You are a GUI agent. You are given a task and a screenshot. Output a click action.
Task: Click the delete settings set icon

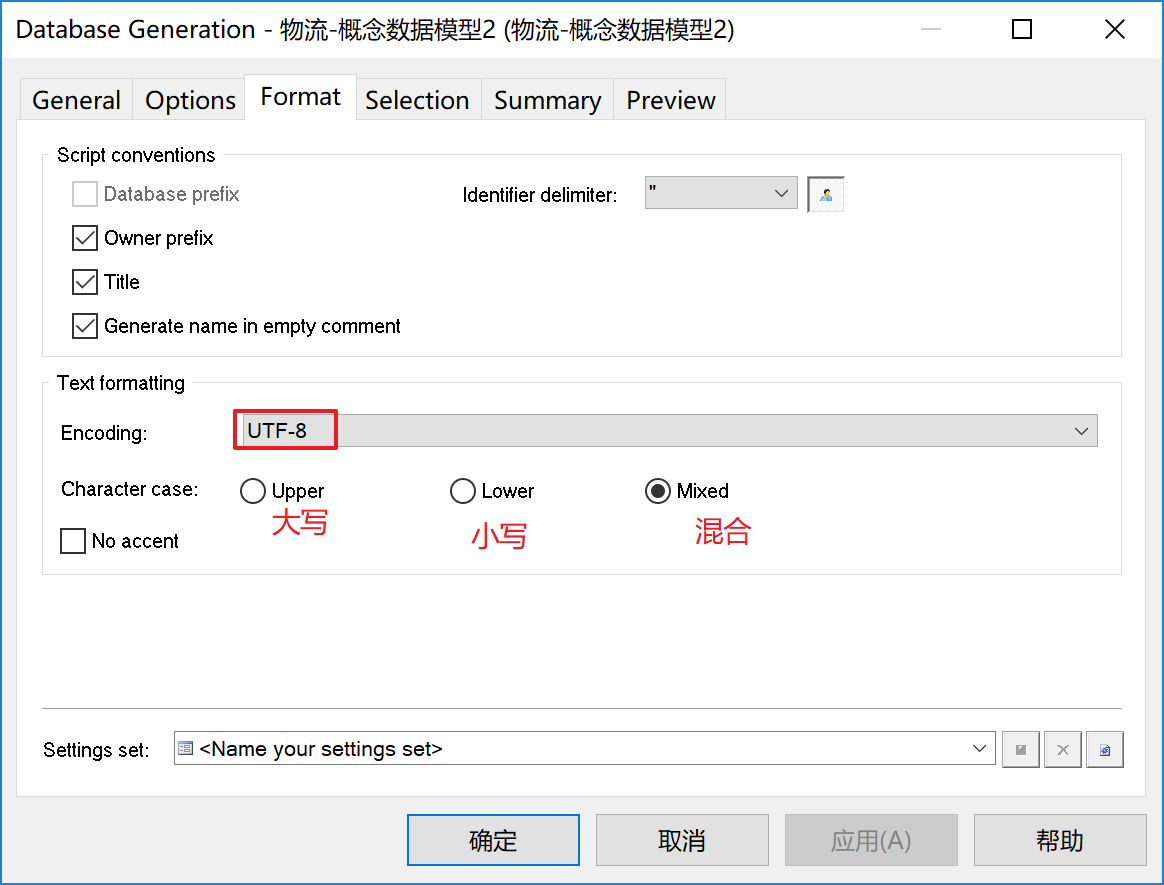click(1062, 750)
